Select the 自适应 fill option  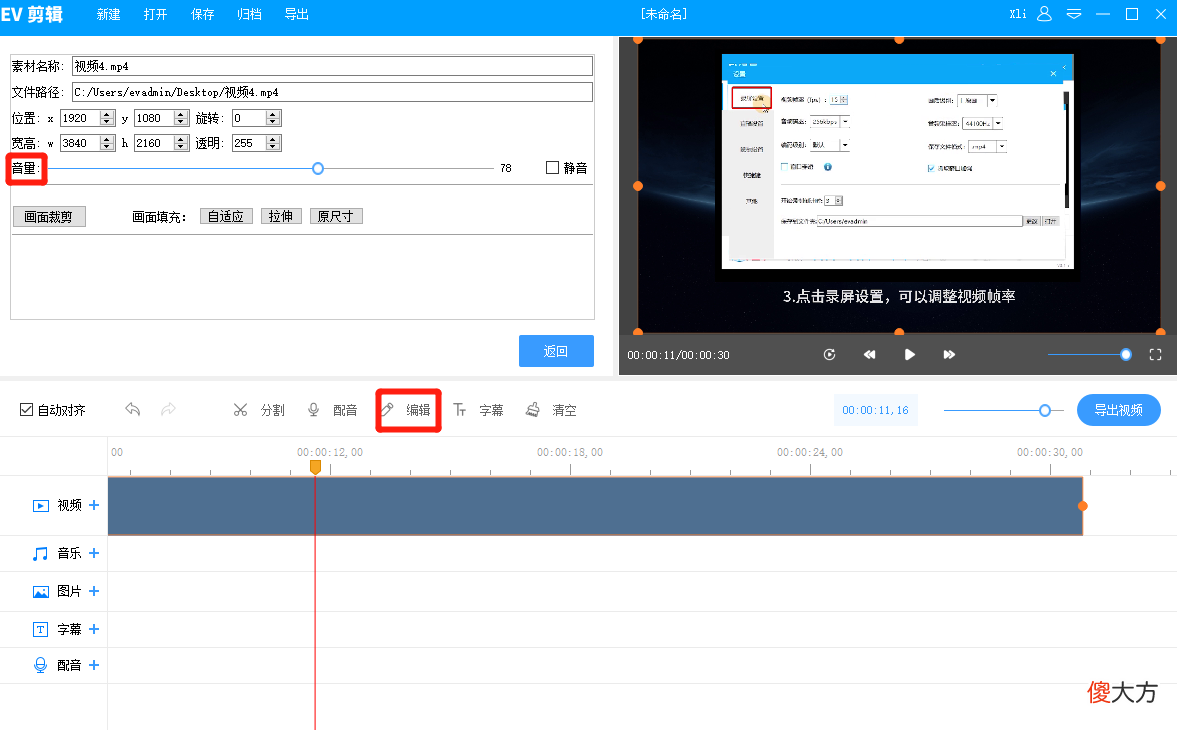(226, 216)
